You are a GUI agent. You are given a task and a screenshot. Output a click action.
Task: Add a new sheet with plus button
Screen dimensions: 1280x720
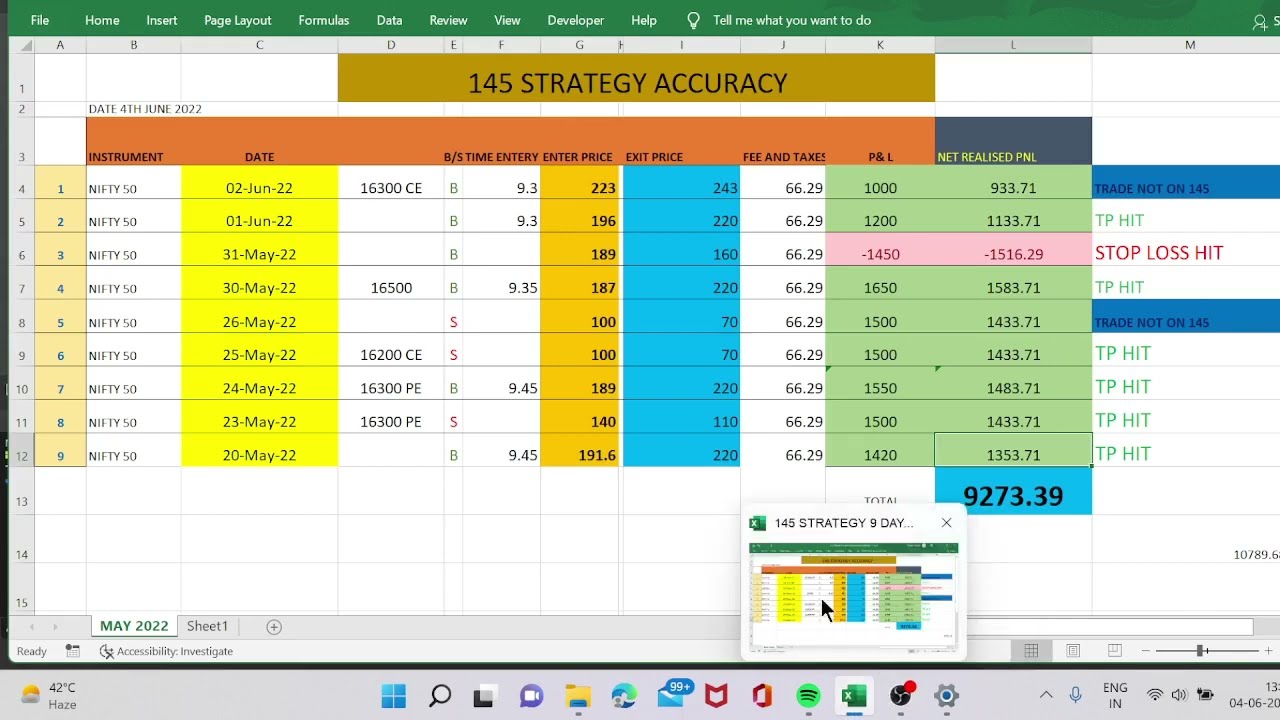274,627
